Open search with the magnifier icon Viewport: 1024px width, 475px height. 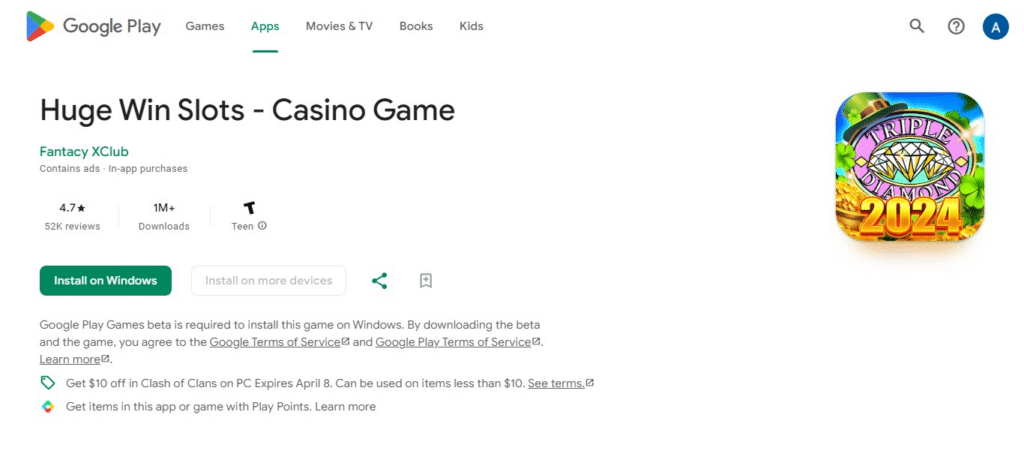click(x=917, y=26)
